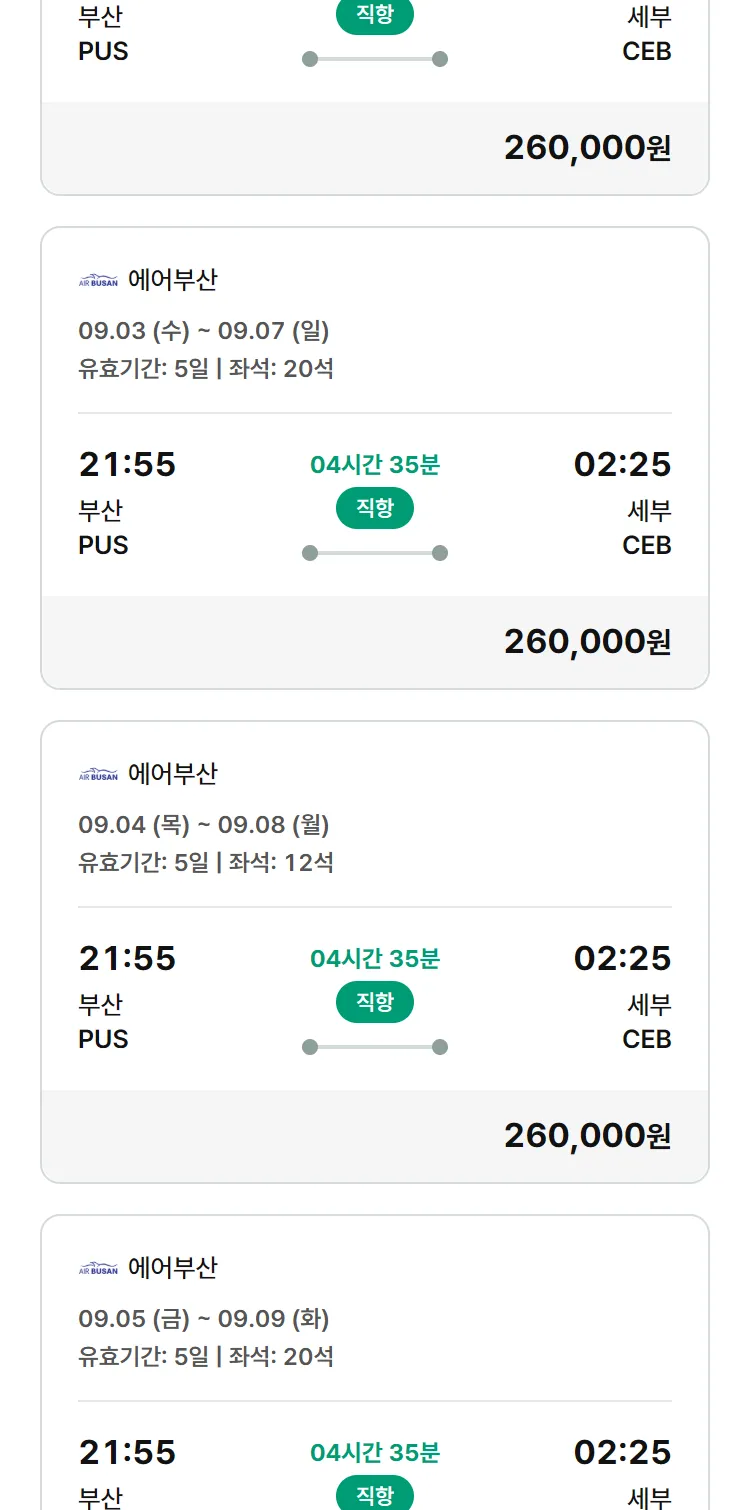Open the 09.04 (목) ~ 09.08 (월) date text
The height and width of the screenshot is (1510, 750).
[x=204, y=824]
